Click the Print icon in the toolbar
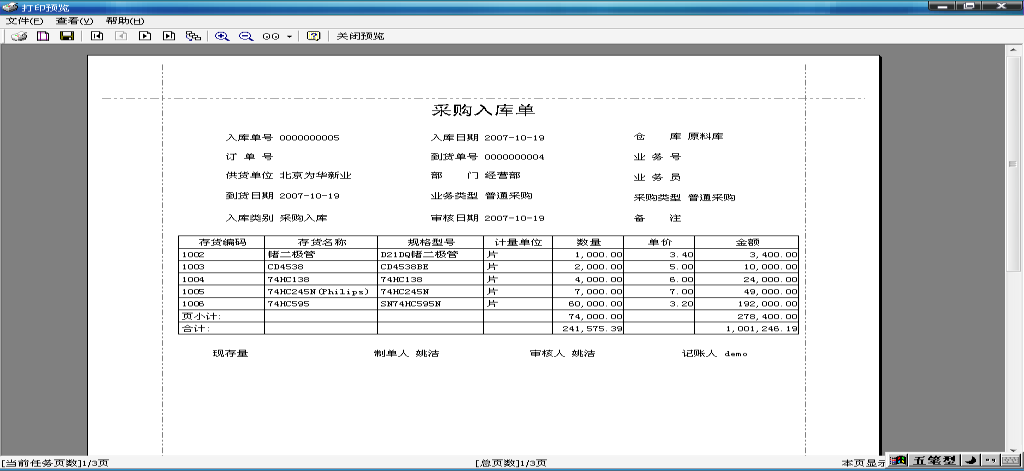 click(19, 37)
